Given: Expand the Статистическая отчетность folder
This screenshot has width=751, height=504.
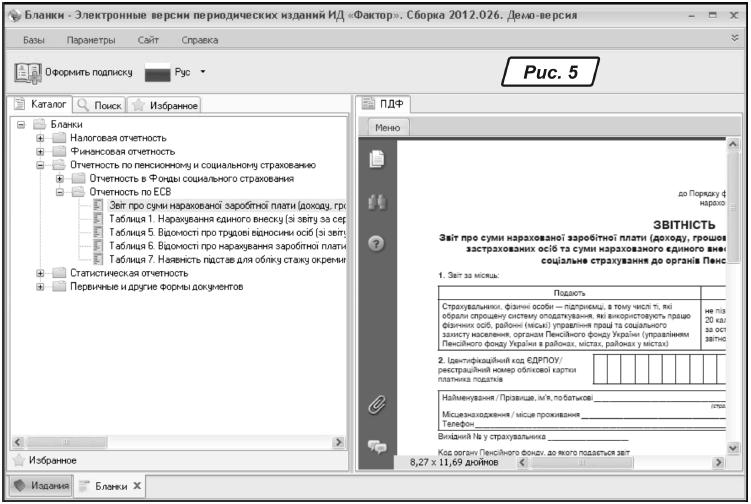Looking at the screenshot, I should [41, 272].
